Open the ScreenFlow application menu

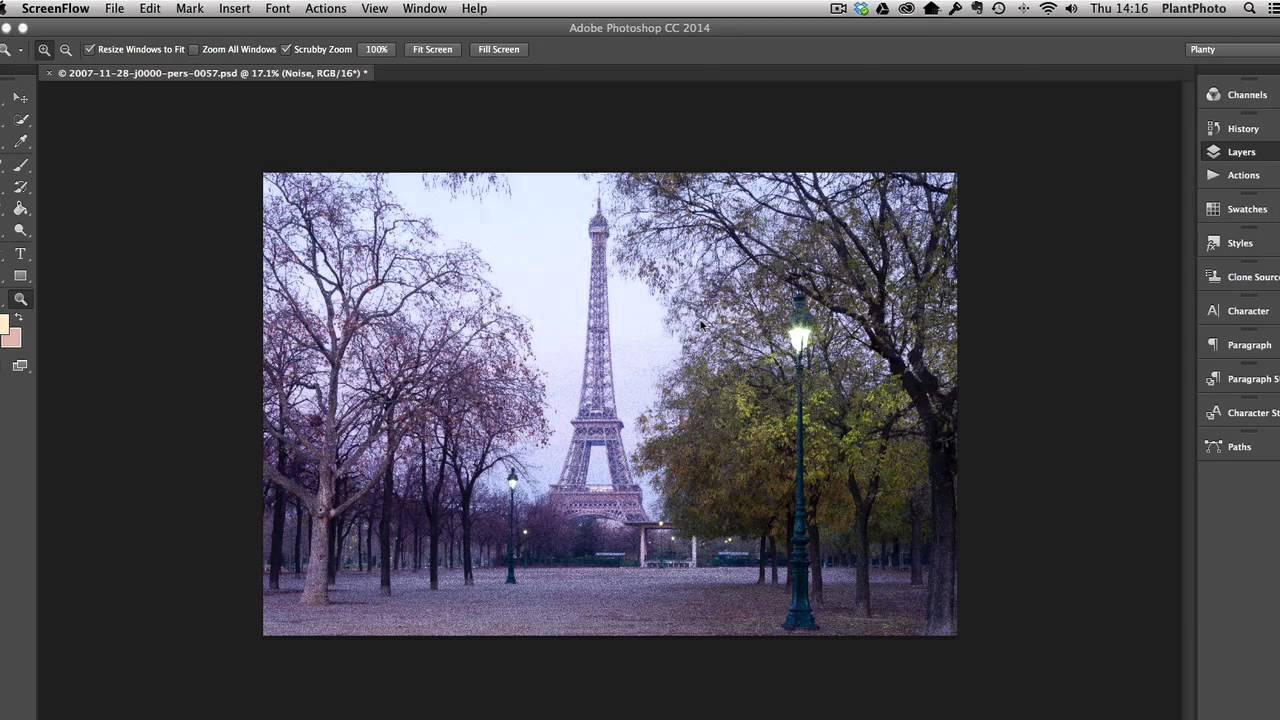[56, 8]
